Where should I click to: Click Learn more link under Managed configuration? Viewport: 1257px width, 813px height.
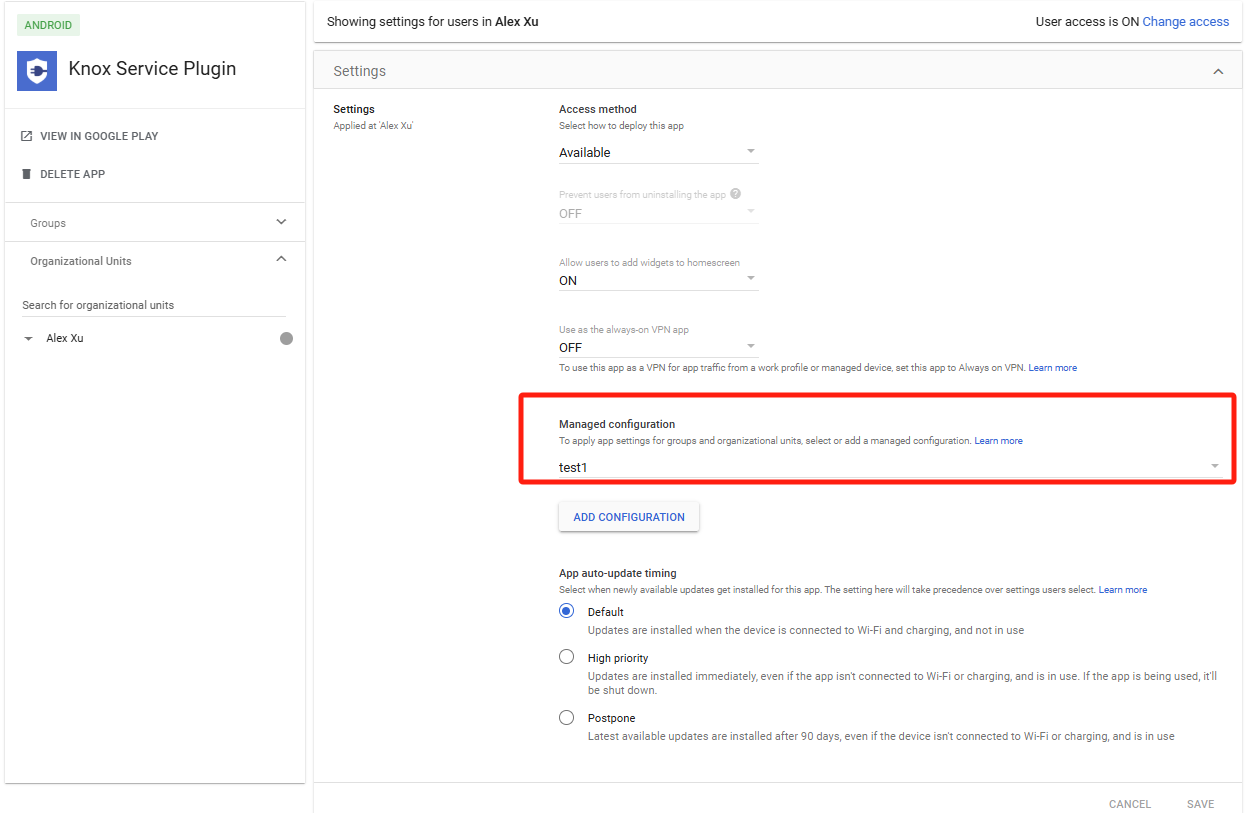(x=998, y=441)
